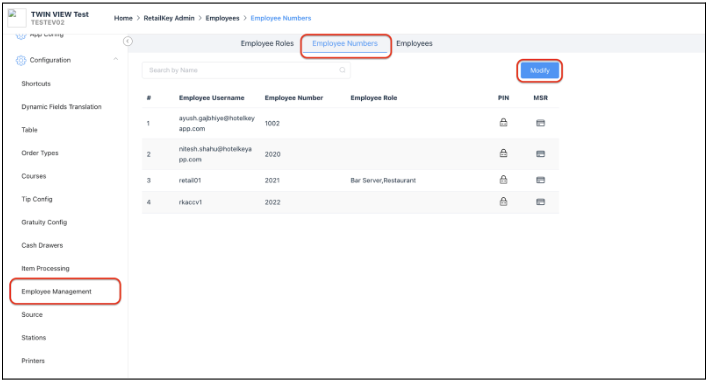Switch to the Employees tab
710x383 pixels.
tap(414, 43)
